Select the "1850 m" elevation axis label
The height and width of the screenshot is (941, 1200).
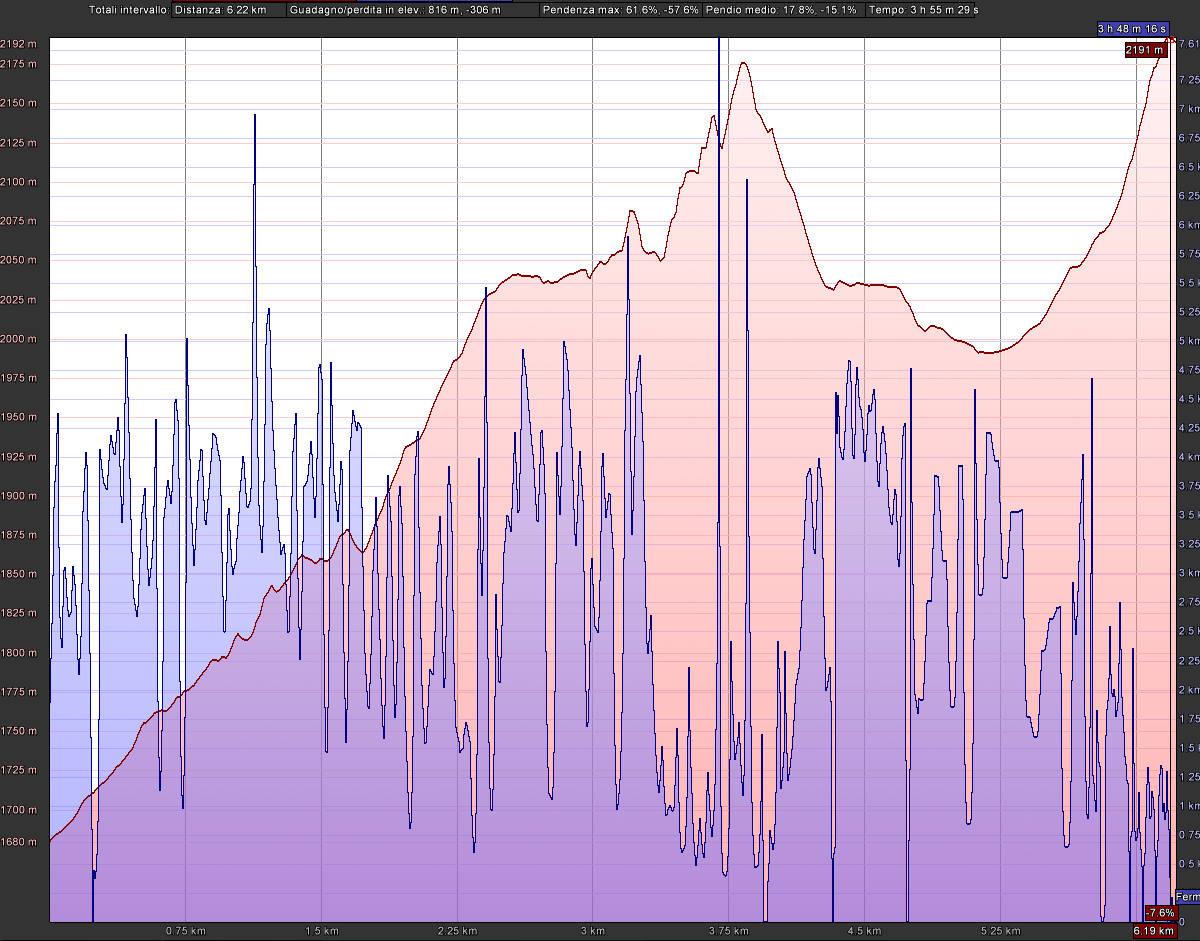18,574
